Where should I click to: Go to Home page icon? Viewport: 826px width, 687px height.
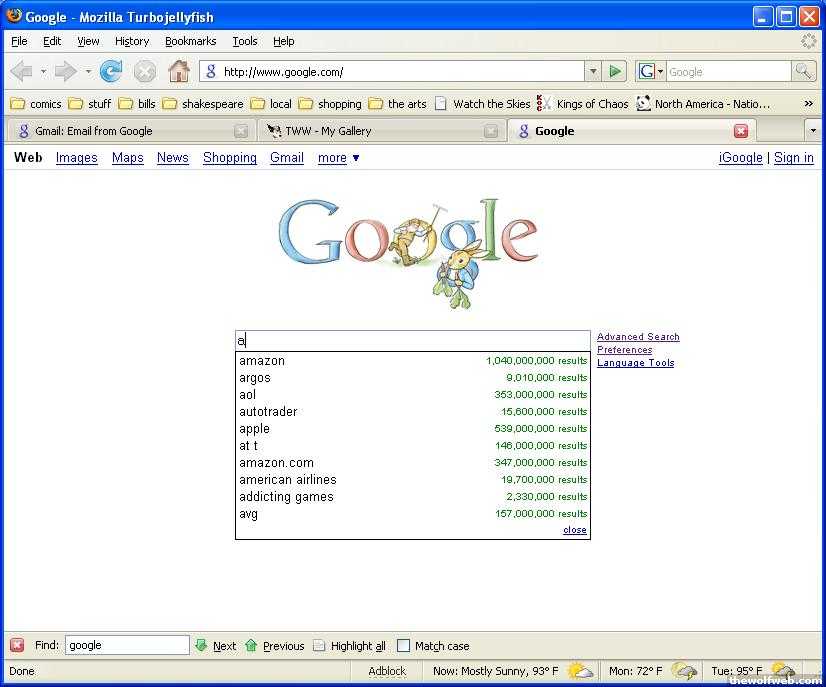pos(179,71)
